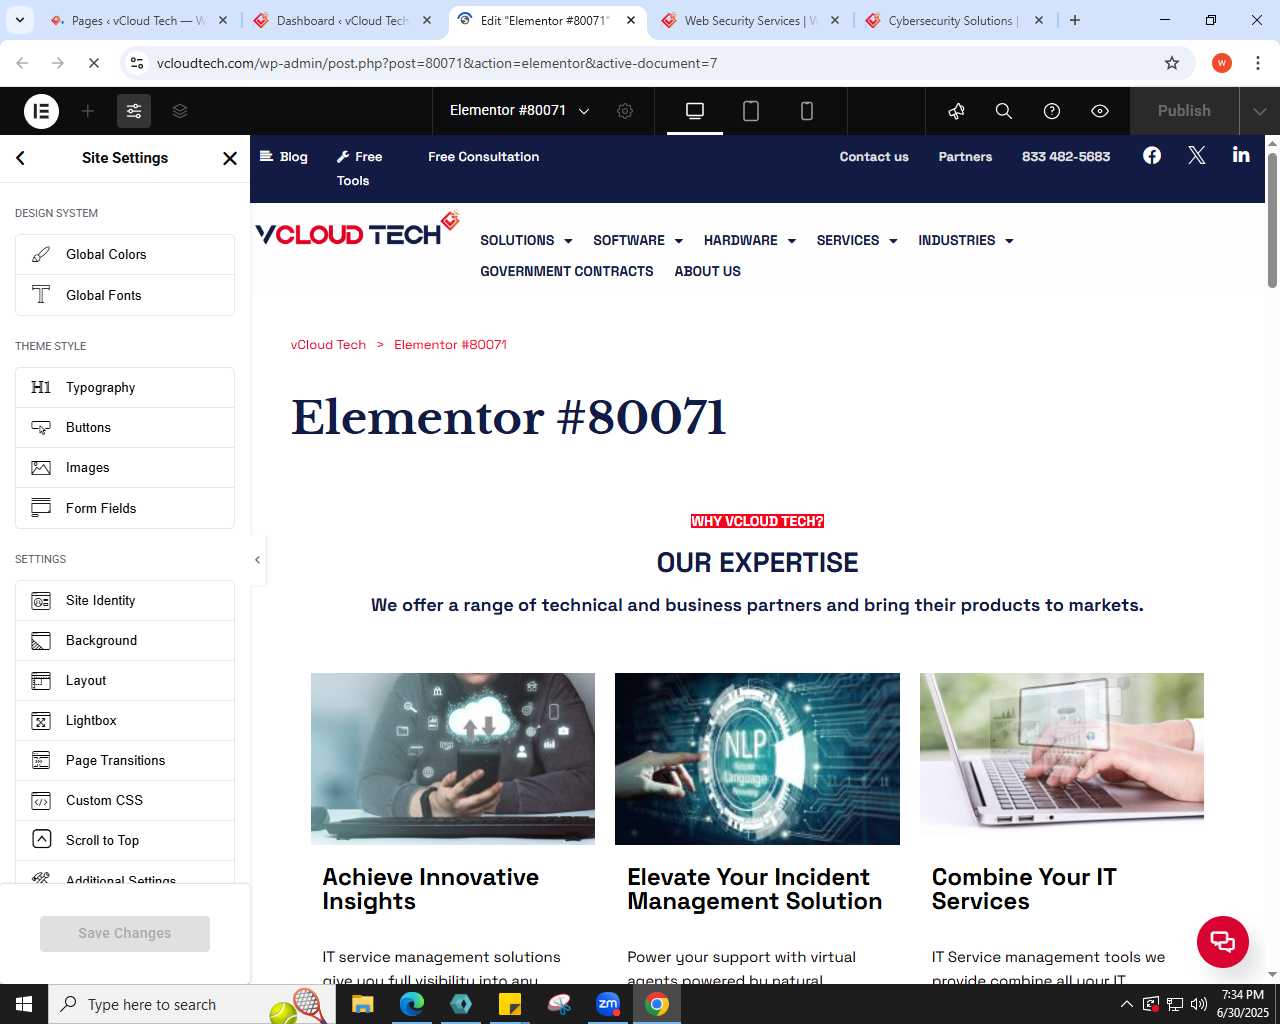The width and height of the screenshot is (1280, 1024).
Task: Open Layout settings
Action: 125,680
